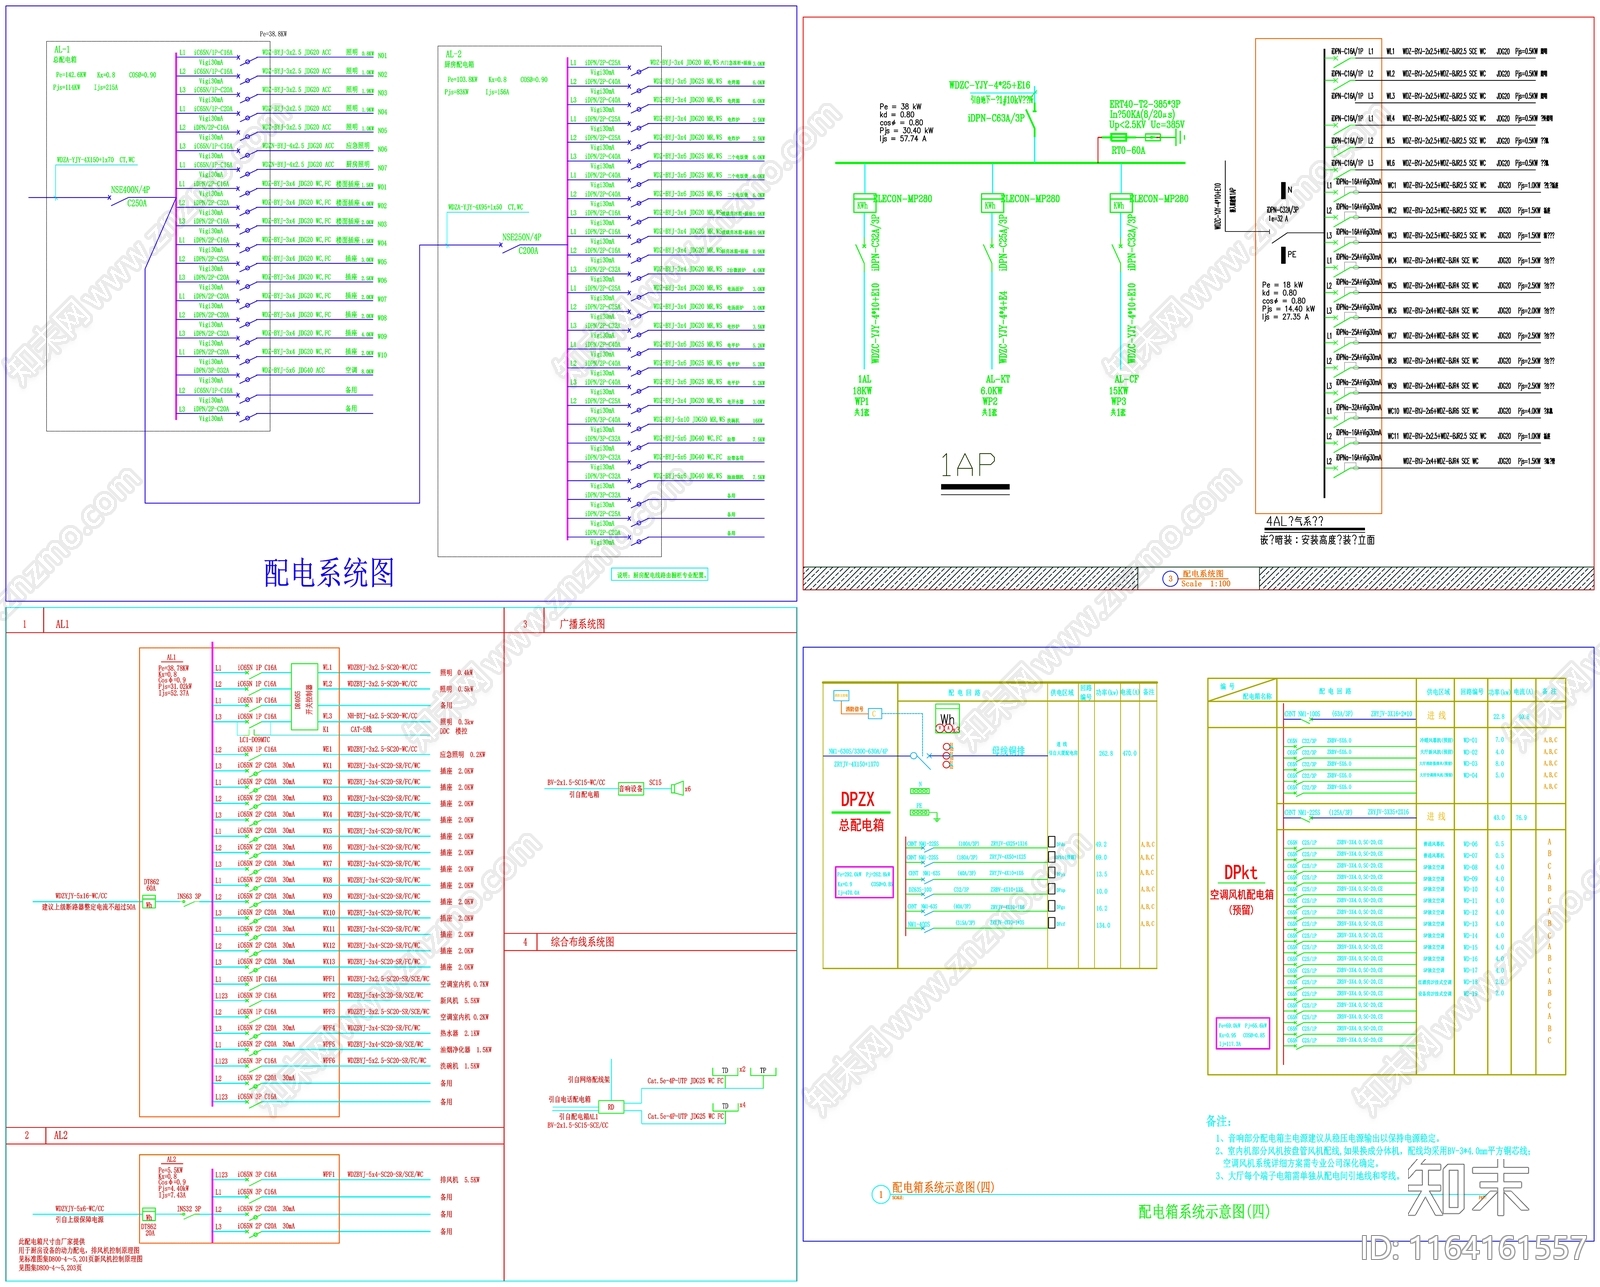The height and width of the screenshot is (1287, 1600).
Task: Click the 'WP3' circuit label
Action: [x=1118, y=402]
